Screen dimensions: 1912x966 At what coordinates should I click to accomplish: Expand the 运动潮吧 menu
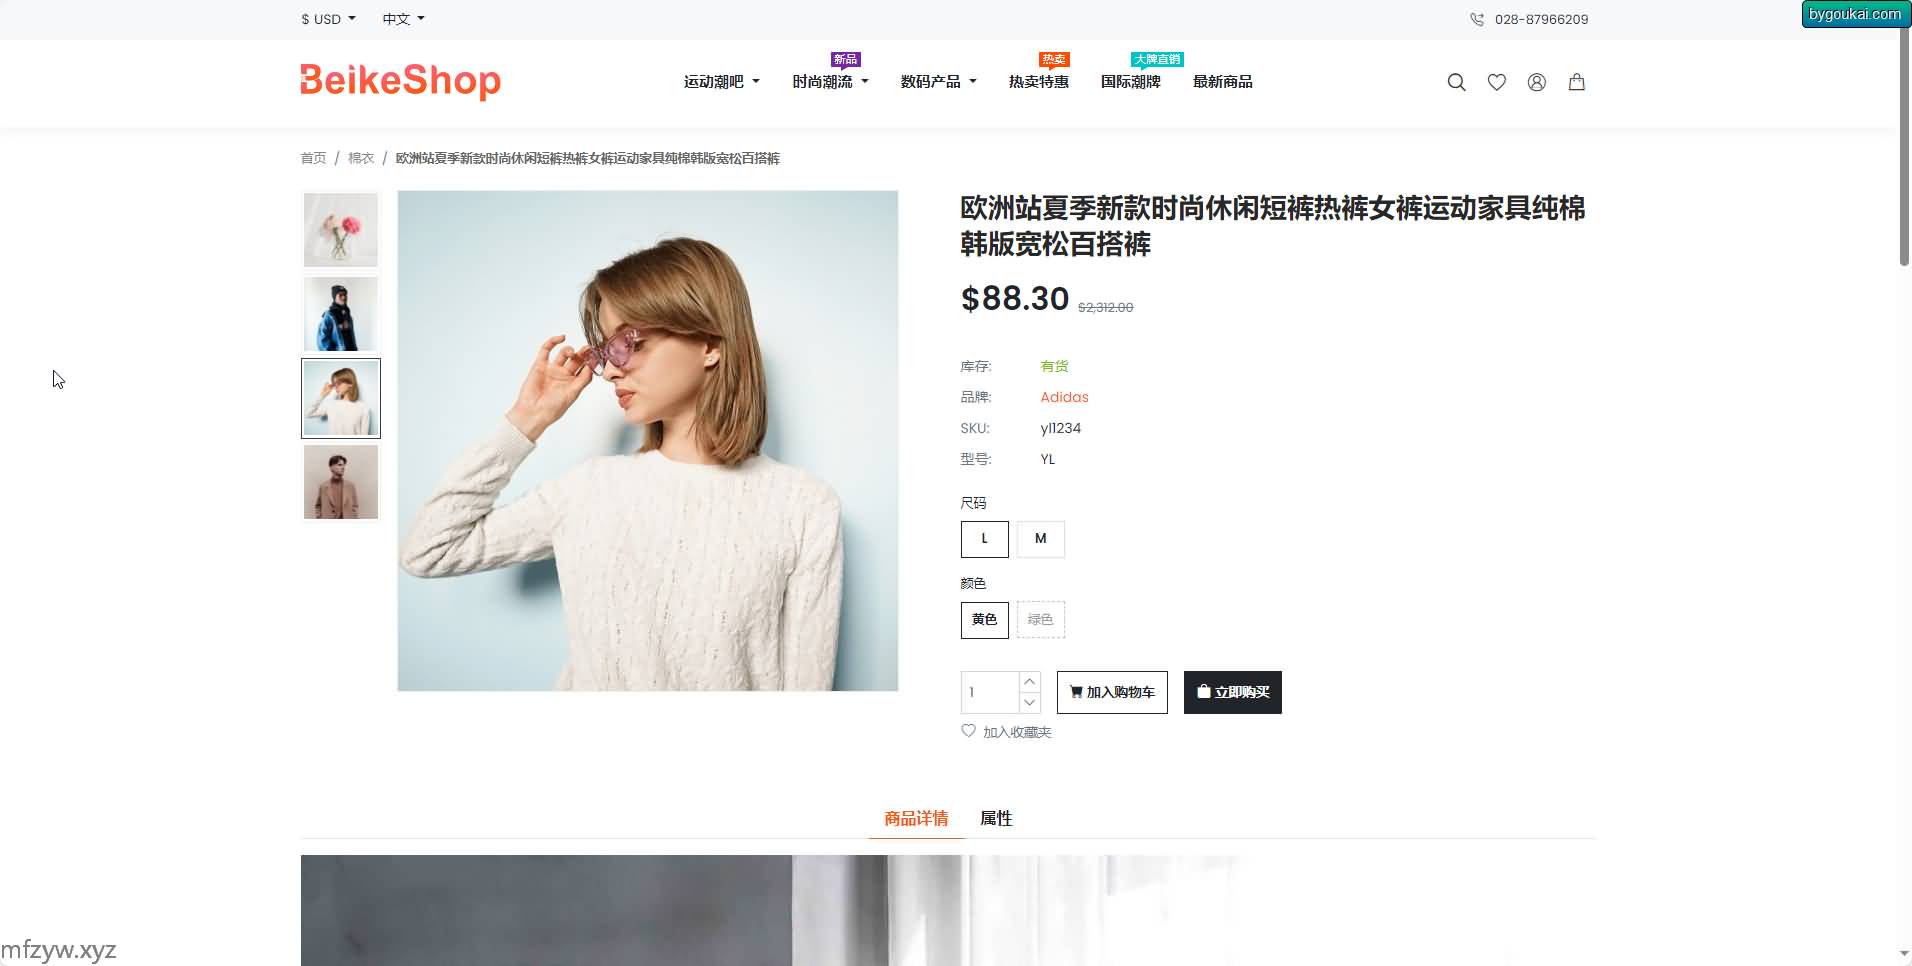click(721, 82)
